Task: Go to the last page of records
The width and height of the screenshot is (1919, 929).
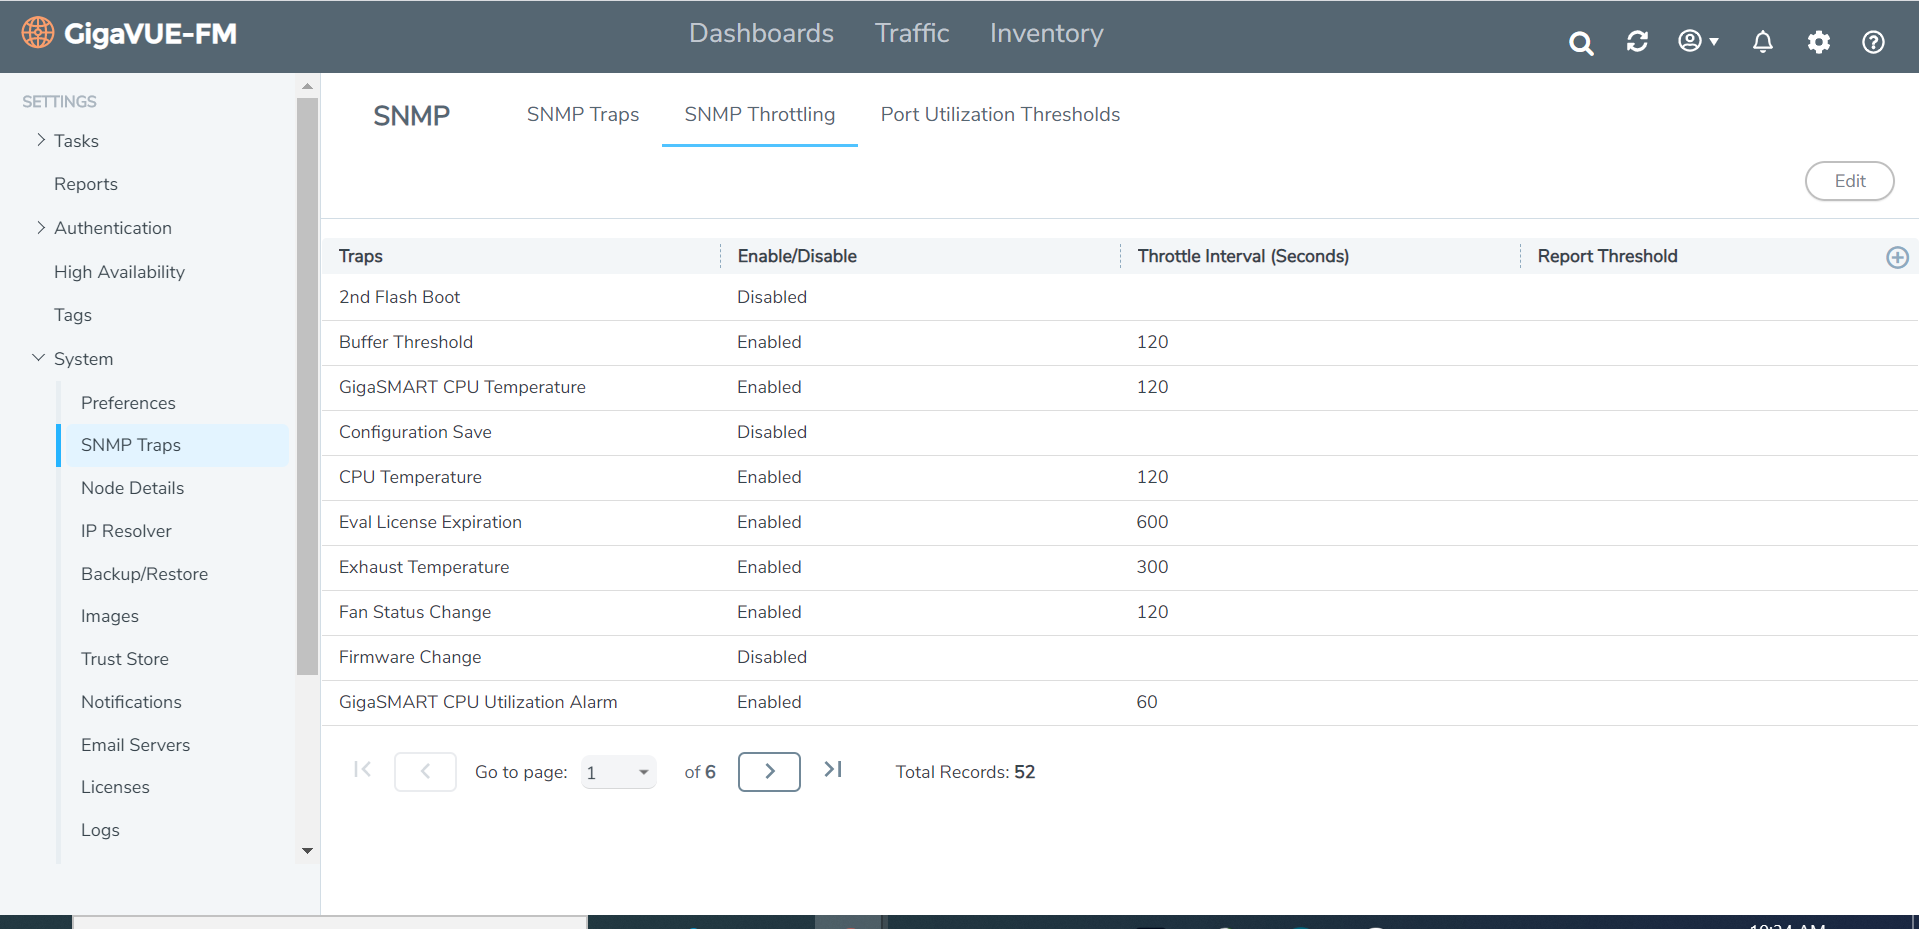Action: point(833,770)
